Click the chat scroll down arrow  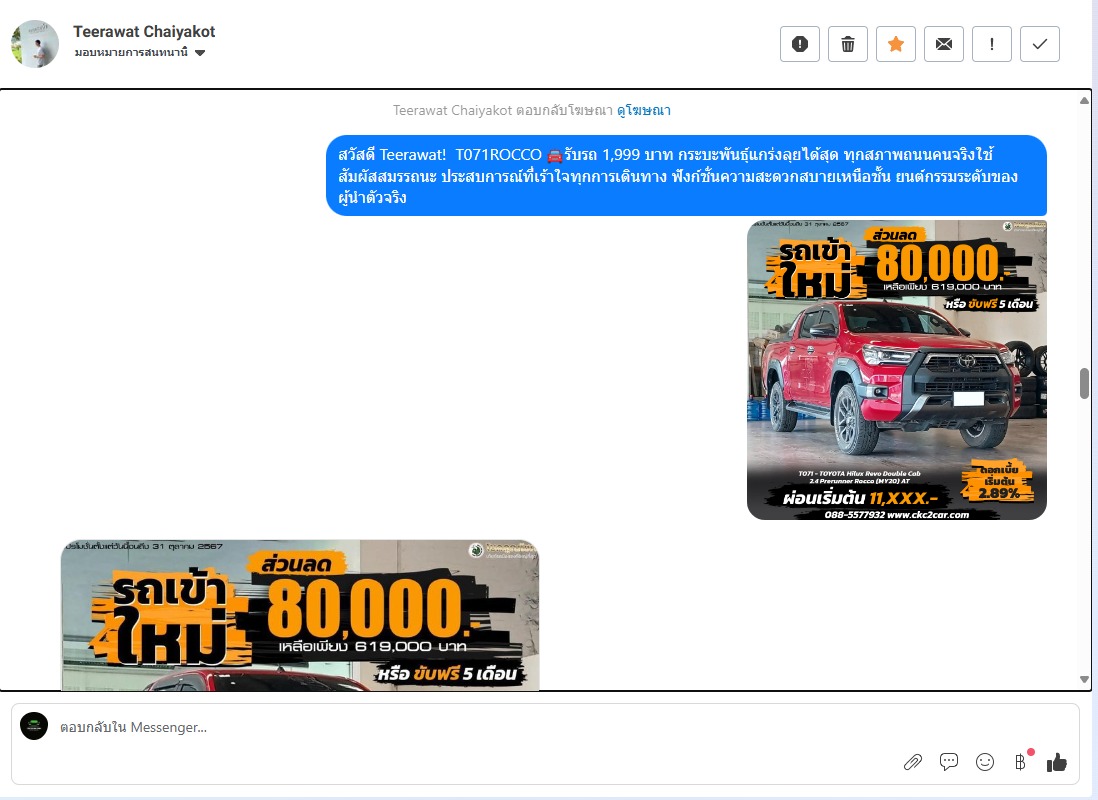(x=1084, y=679)
